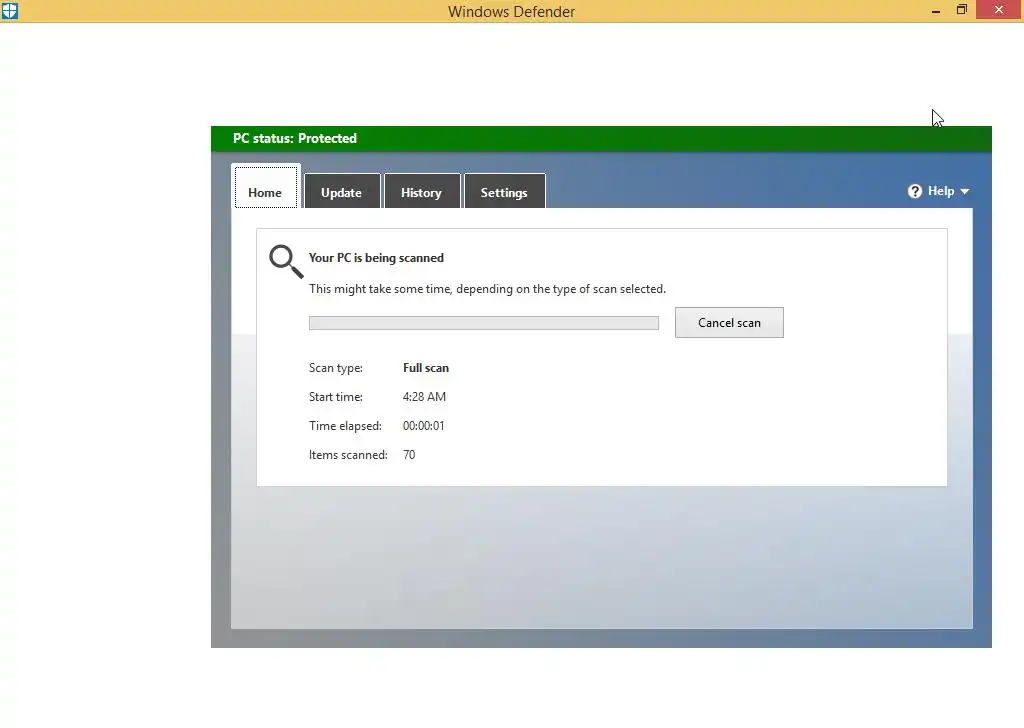Open the Settings tab
Screen dimensions: 1024x728
[504, 191]
